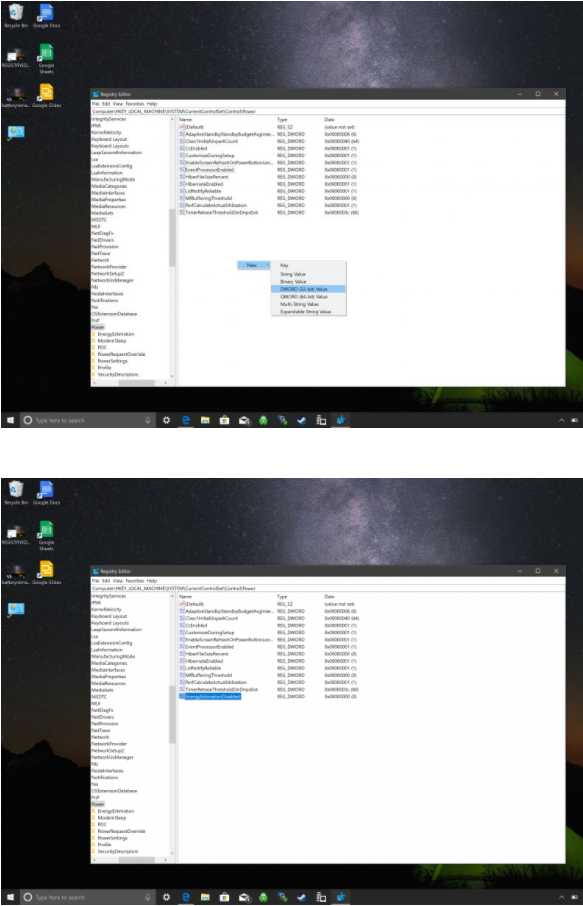Open Google Sheets shortcut on top screenshot's desktop
Image resolution: width=583 pixels, height=906 pixels.
46,60
